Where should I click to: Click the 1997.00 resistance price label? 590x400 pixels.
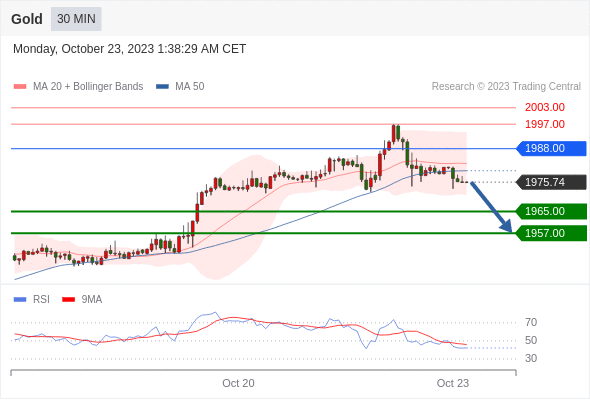(544, 124)
